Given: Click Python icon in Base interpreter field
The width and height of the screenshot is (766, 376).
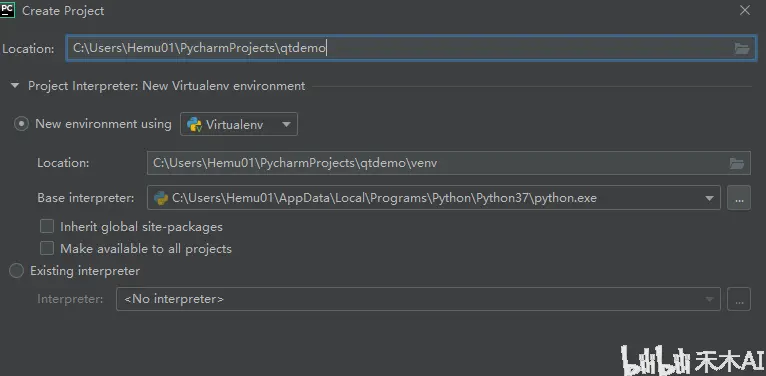Looking at the screenshot, I should [x=161, y=198].
